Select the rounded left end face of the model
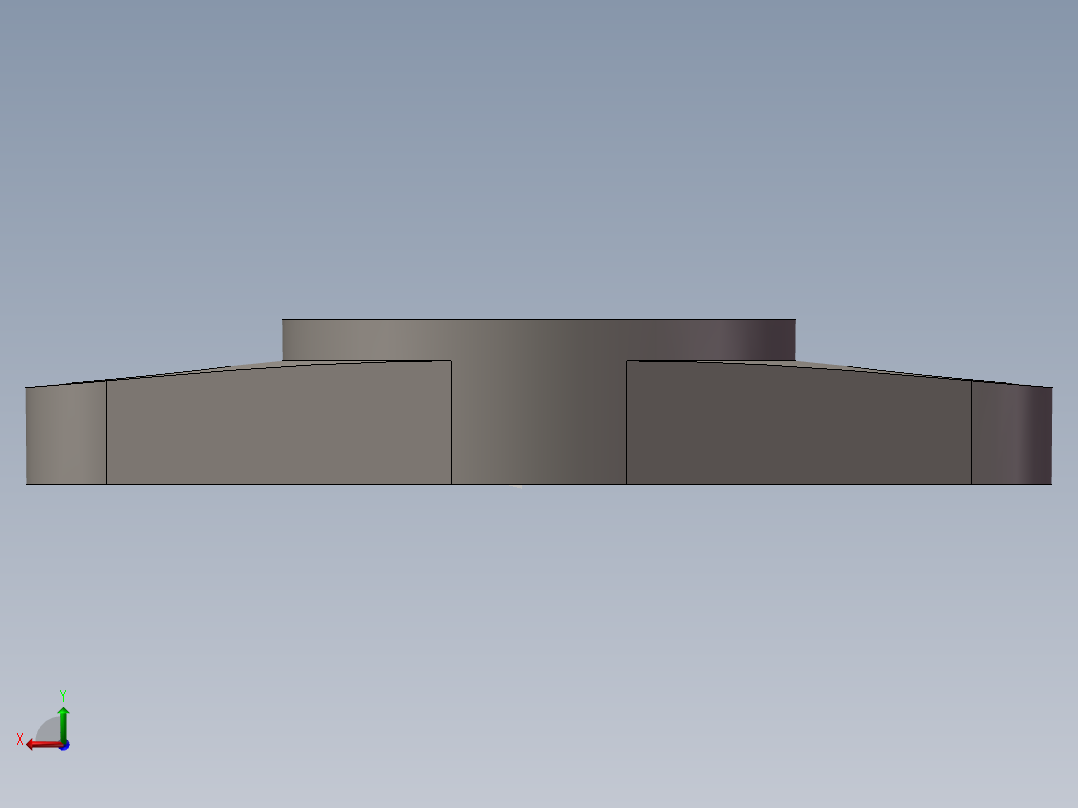 click(x=66, y=433)
